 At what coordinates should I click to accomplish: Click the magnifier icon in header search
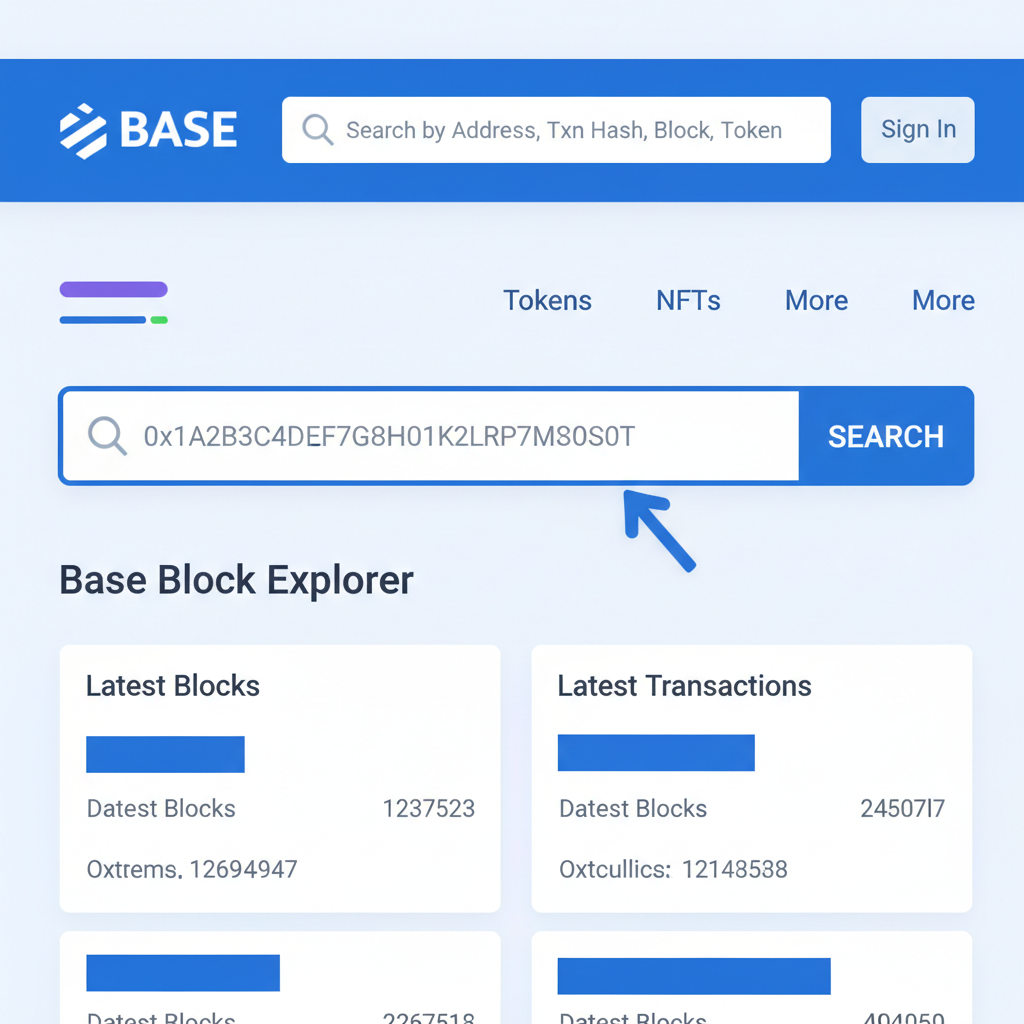point(318,129)
